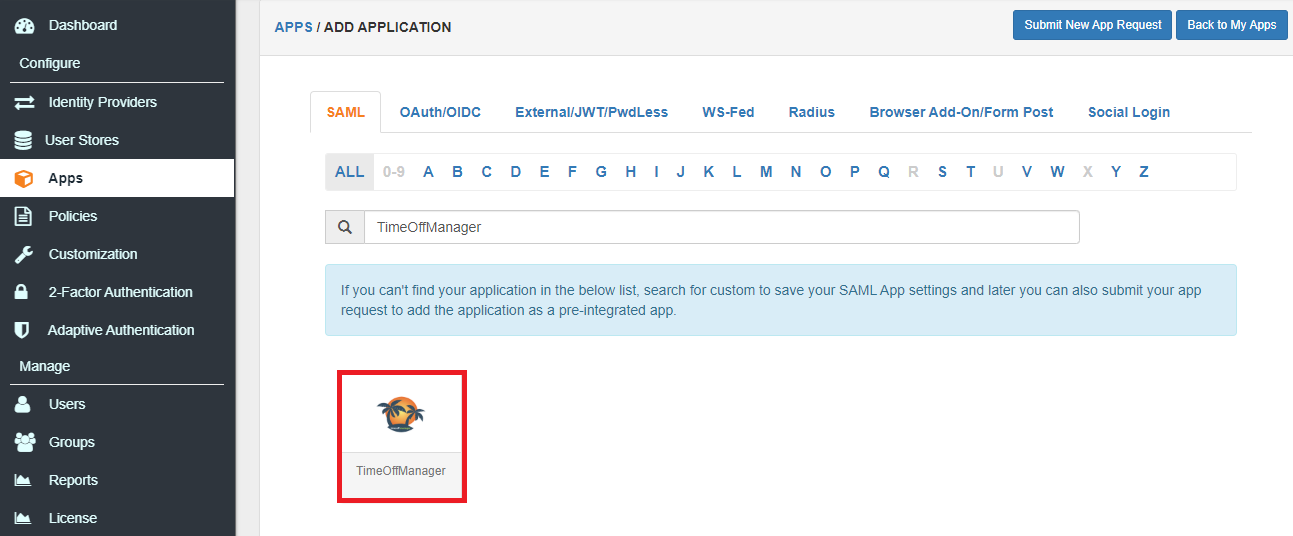Filter apps by letter E
Screen dimensions: 1293x536
(544, 172)
